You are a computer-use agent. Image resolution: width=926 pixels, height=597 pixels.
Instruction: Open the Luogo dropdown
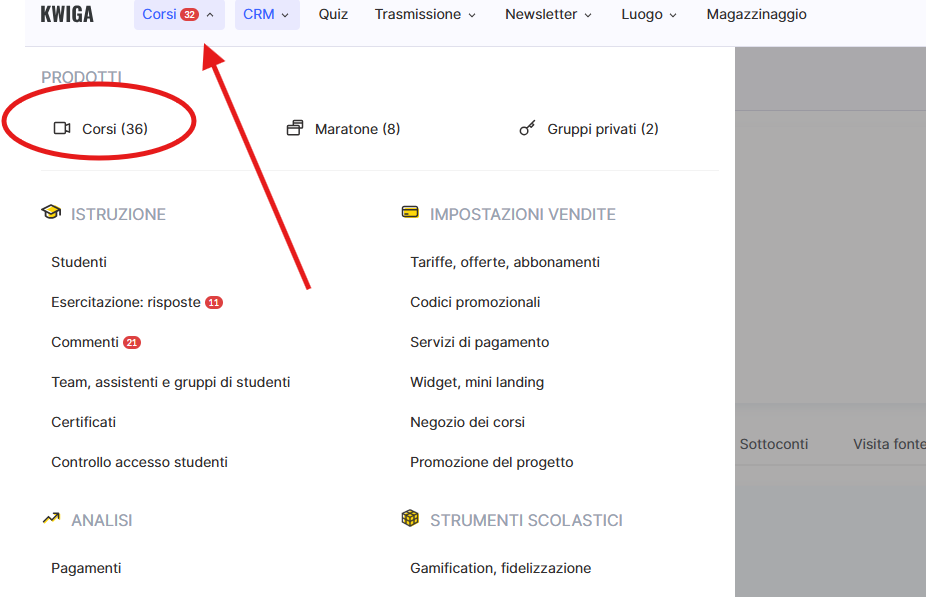pyautogui.click(x=648, y=15)
